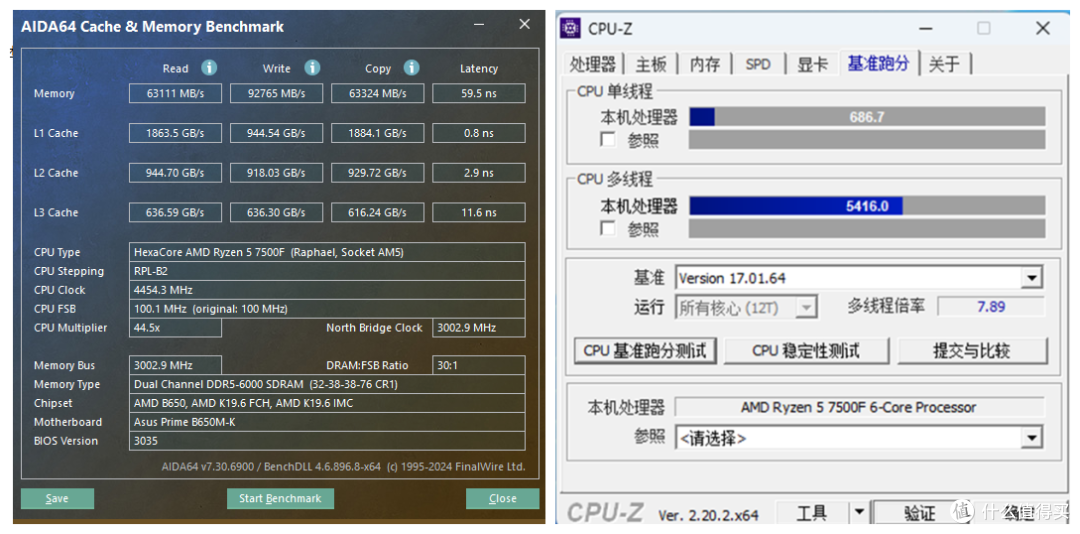Click the North Bridge Clock 3002.9 MHz field
Image resolution: width=1080 pixels, height=534 pixels.
point(479,328)
